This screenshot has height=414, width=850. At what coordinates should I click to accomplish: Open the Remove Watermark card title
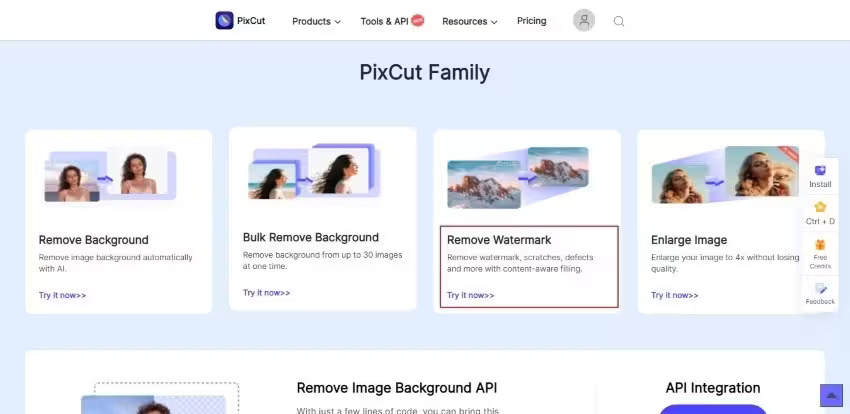coord(499,240)
